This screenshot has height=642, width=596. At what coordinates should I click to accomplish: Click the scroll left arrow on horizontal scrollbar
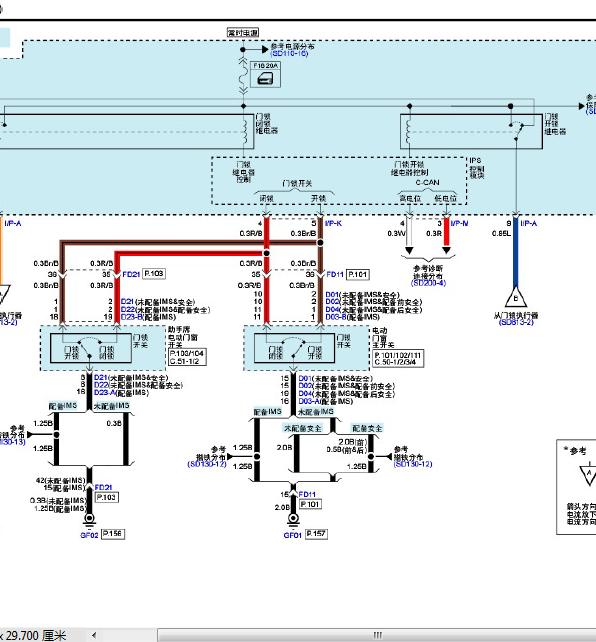95,635
